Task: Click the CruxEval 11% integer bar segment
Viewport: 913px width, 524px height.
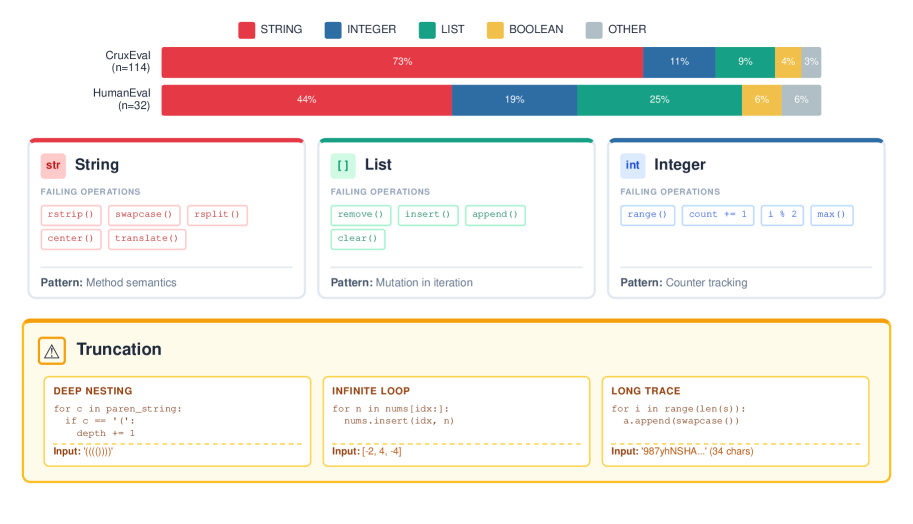Action: [679, 62]
